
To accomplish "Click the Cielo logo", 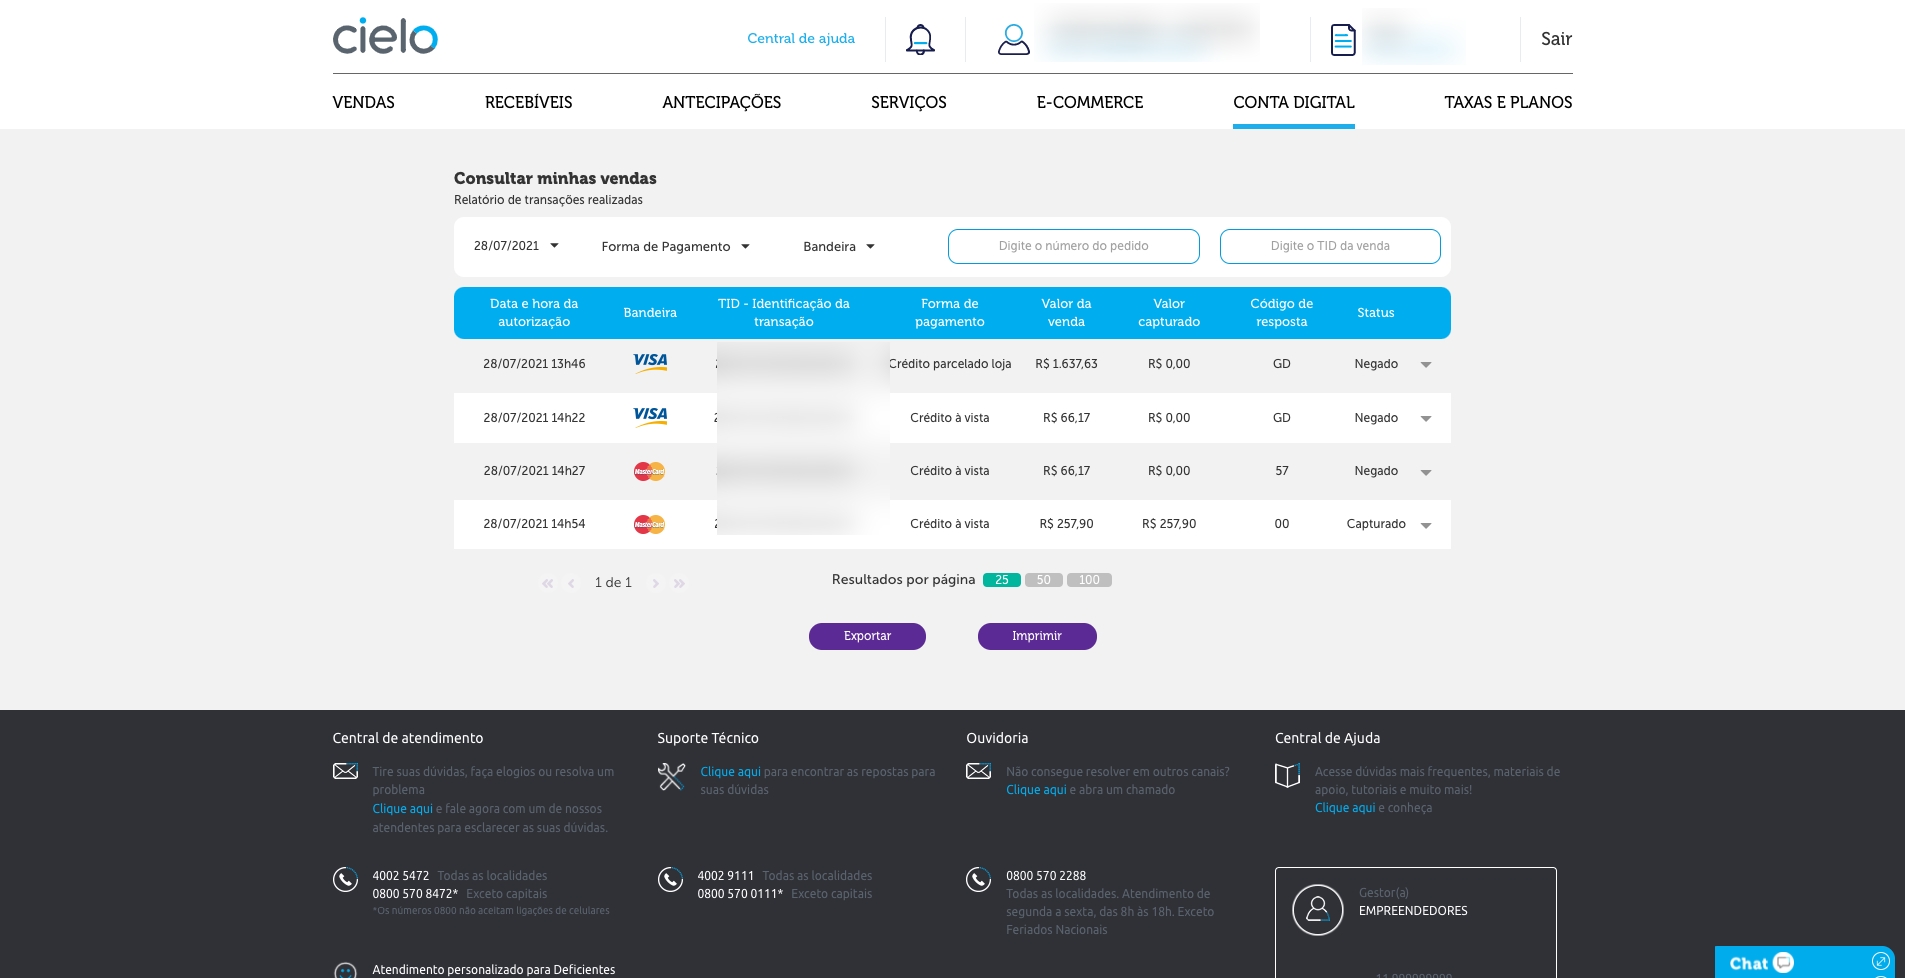I will tap(385, 37).
